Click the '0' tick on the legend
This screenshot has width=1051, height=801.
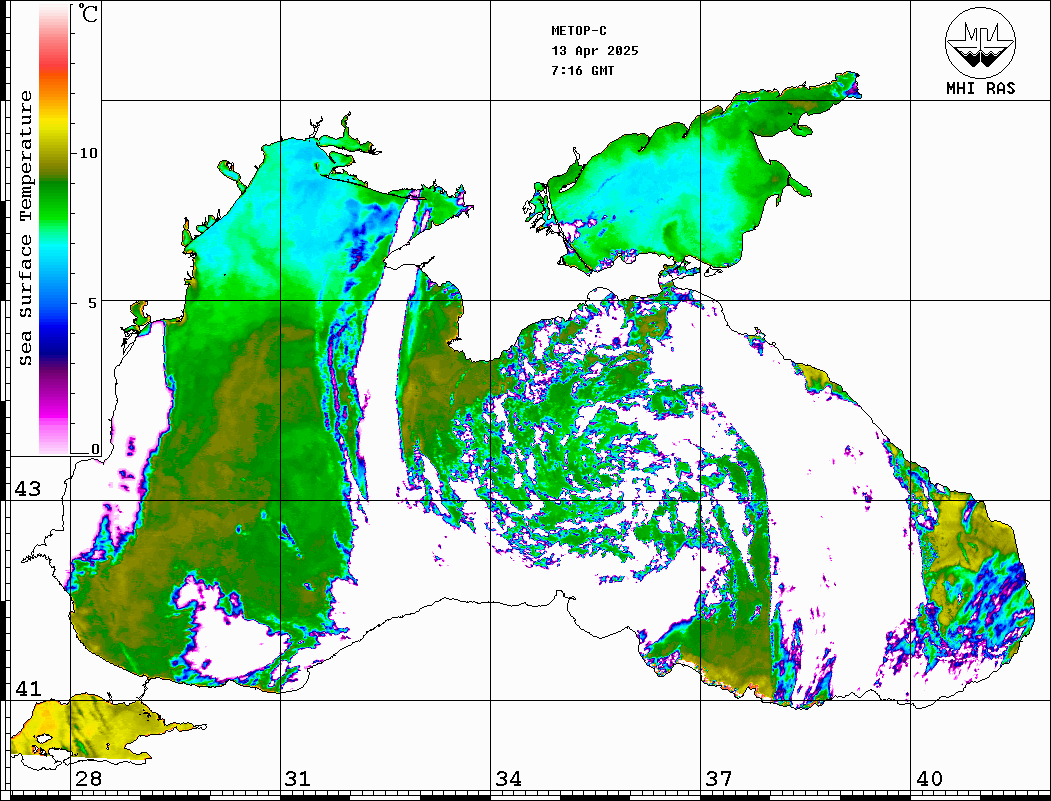pos(95,449)
